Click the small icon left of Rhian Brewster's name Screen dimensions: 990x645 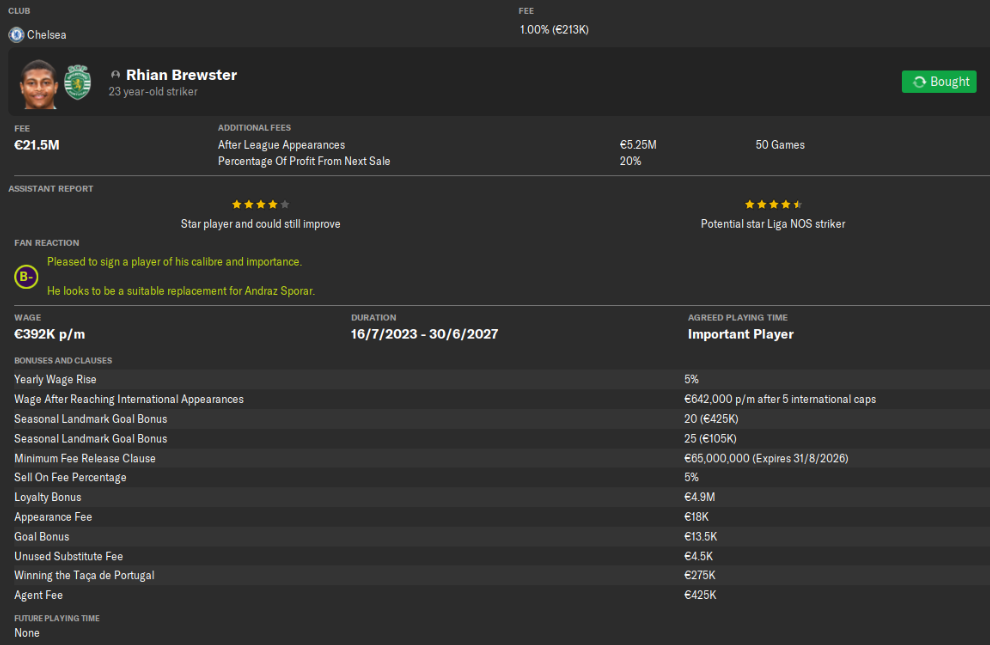[x=116, y=75]
